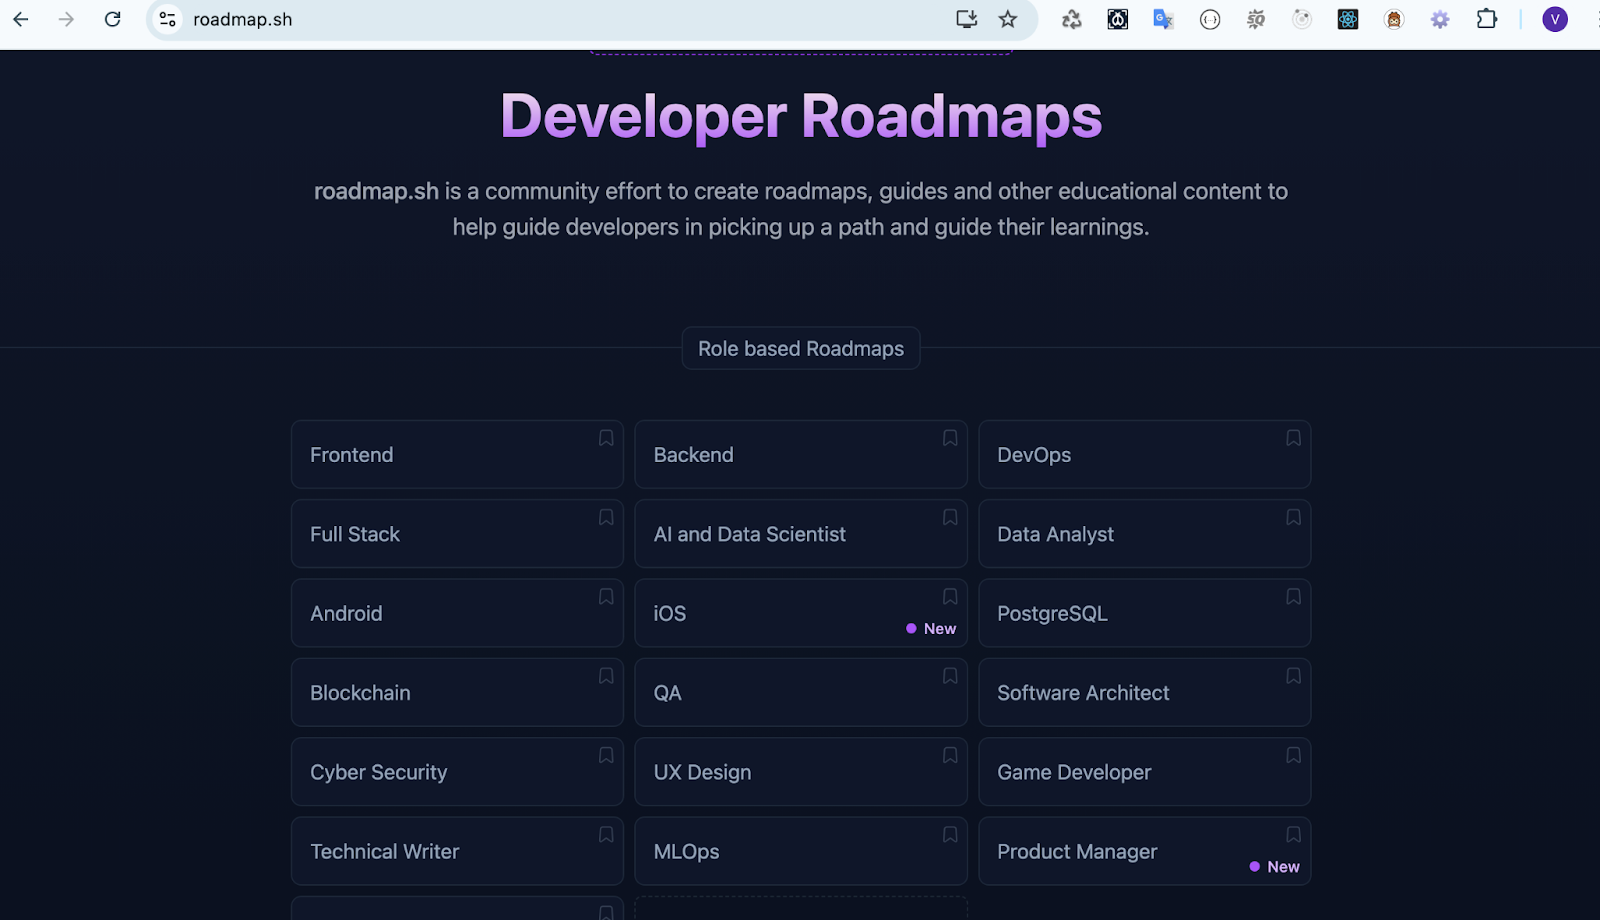Open the Software Architect roadmap
The width and height of the screenshot is (1600, 920).
[x=1145, y=692]
